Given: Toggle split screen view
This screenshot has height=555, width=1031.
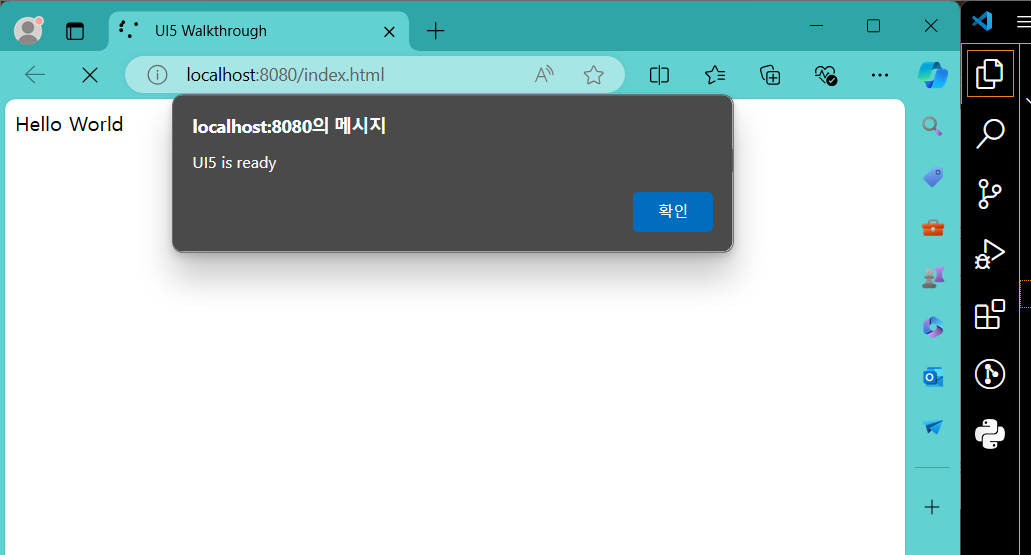Looking at the screenshot, I should pyautogui.click(x=659, y=75).
